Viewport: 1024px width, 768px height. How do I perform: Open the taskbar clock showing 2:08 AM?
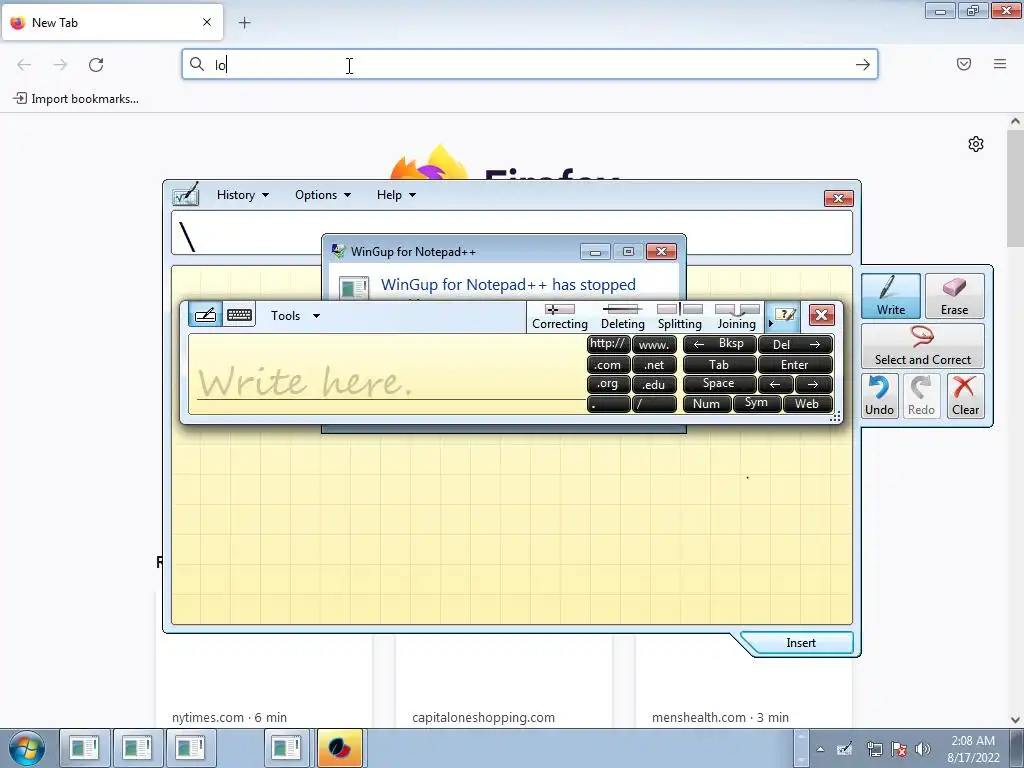973,749
